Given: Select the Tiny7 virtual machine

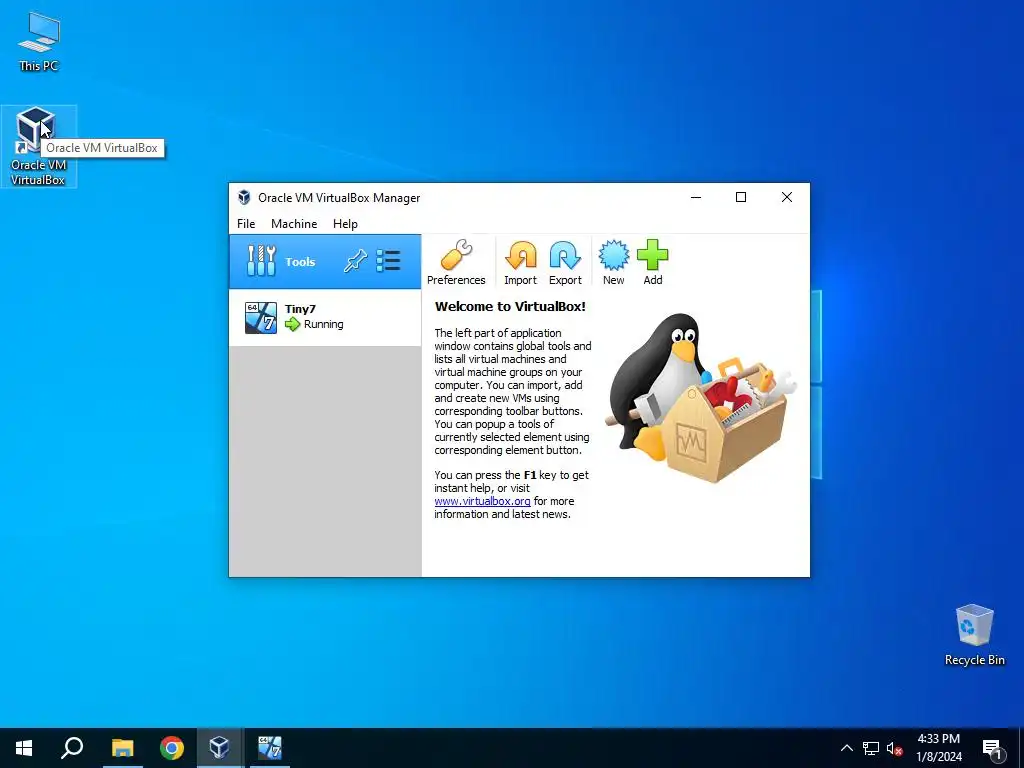Looking at the screenshot, I should click(x=325, y=317).
